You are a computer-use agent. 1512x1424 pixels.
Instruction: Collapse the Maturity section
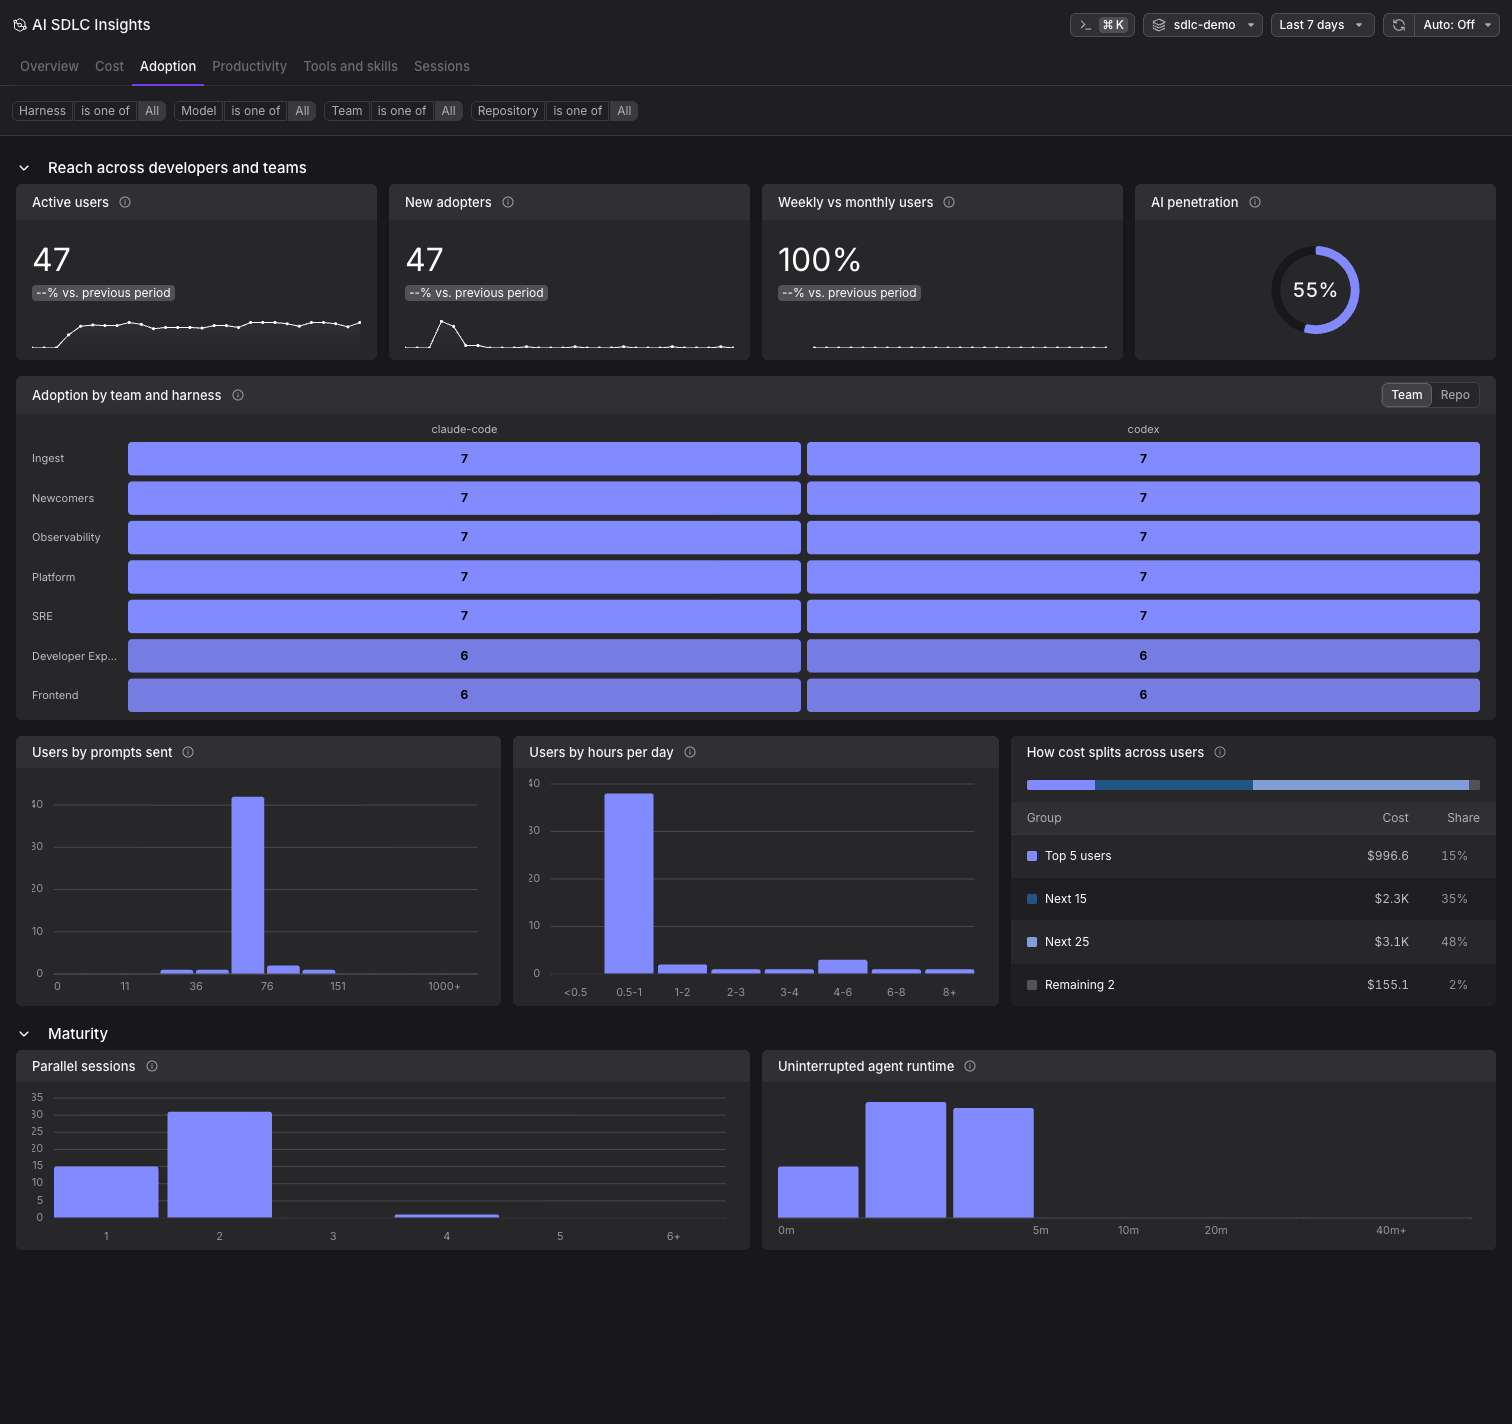24,1034
